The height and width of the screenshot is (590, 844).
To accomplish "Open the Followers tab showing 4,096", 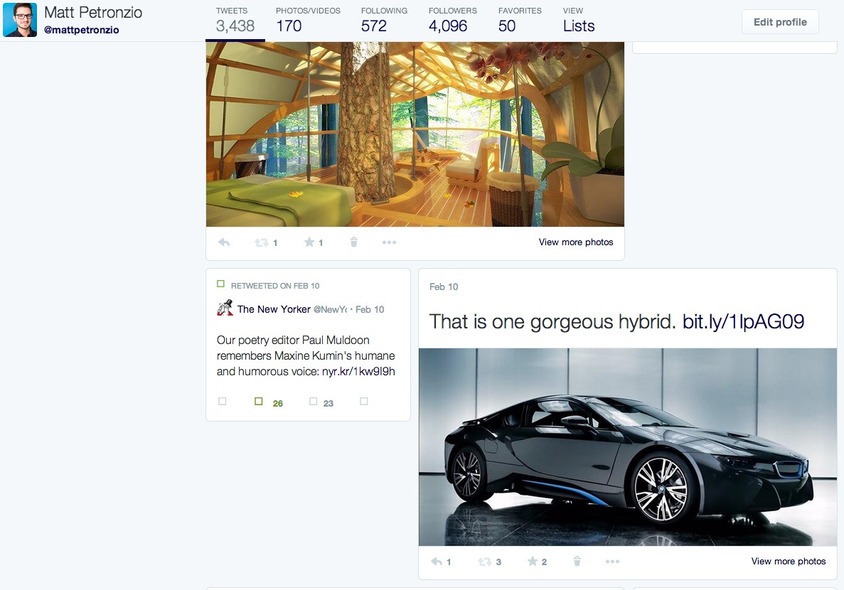I will (x=452, y=20).
